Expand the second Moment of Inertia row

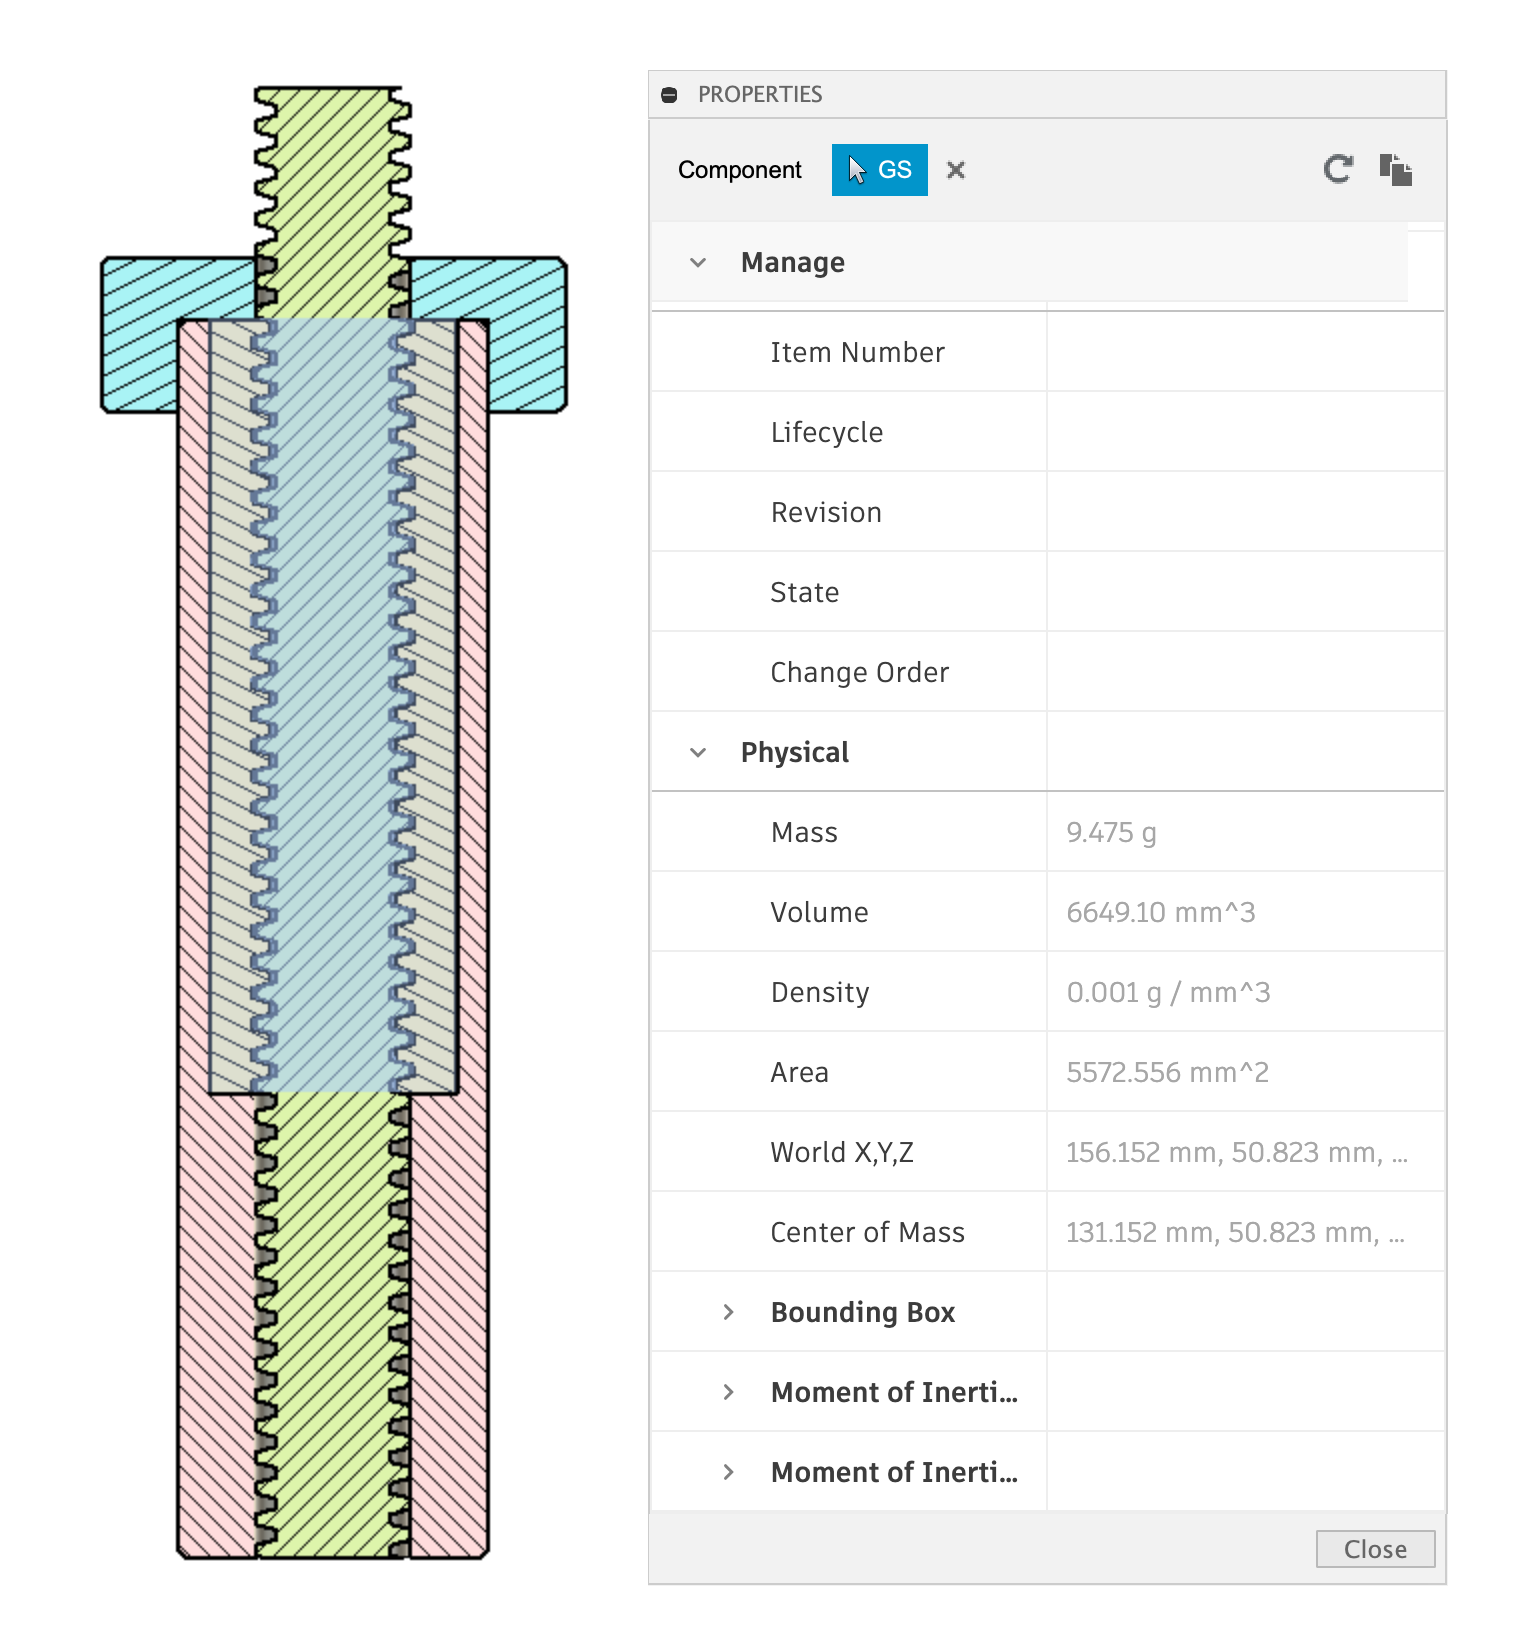[x=729, y=1472]
